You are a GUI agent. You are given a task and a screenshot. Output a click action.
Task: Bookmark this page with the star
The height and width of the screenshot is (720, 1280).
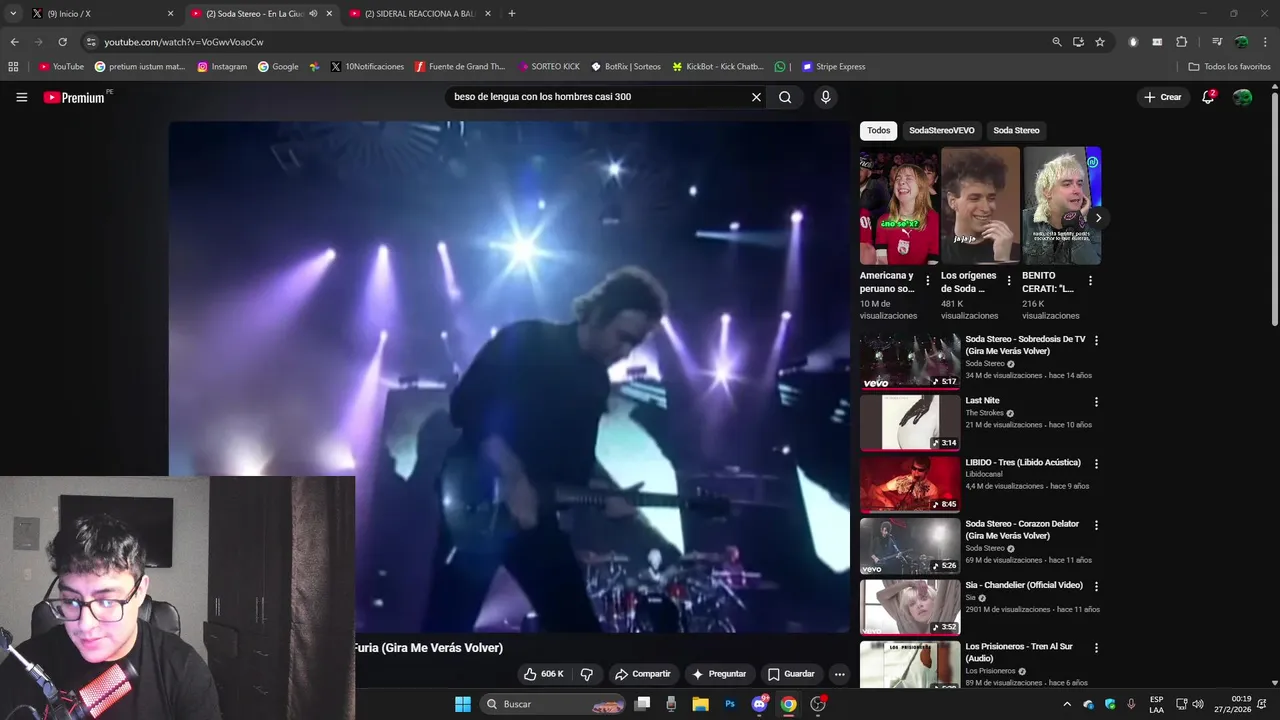1100,42
